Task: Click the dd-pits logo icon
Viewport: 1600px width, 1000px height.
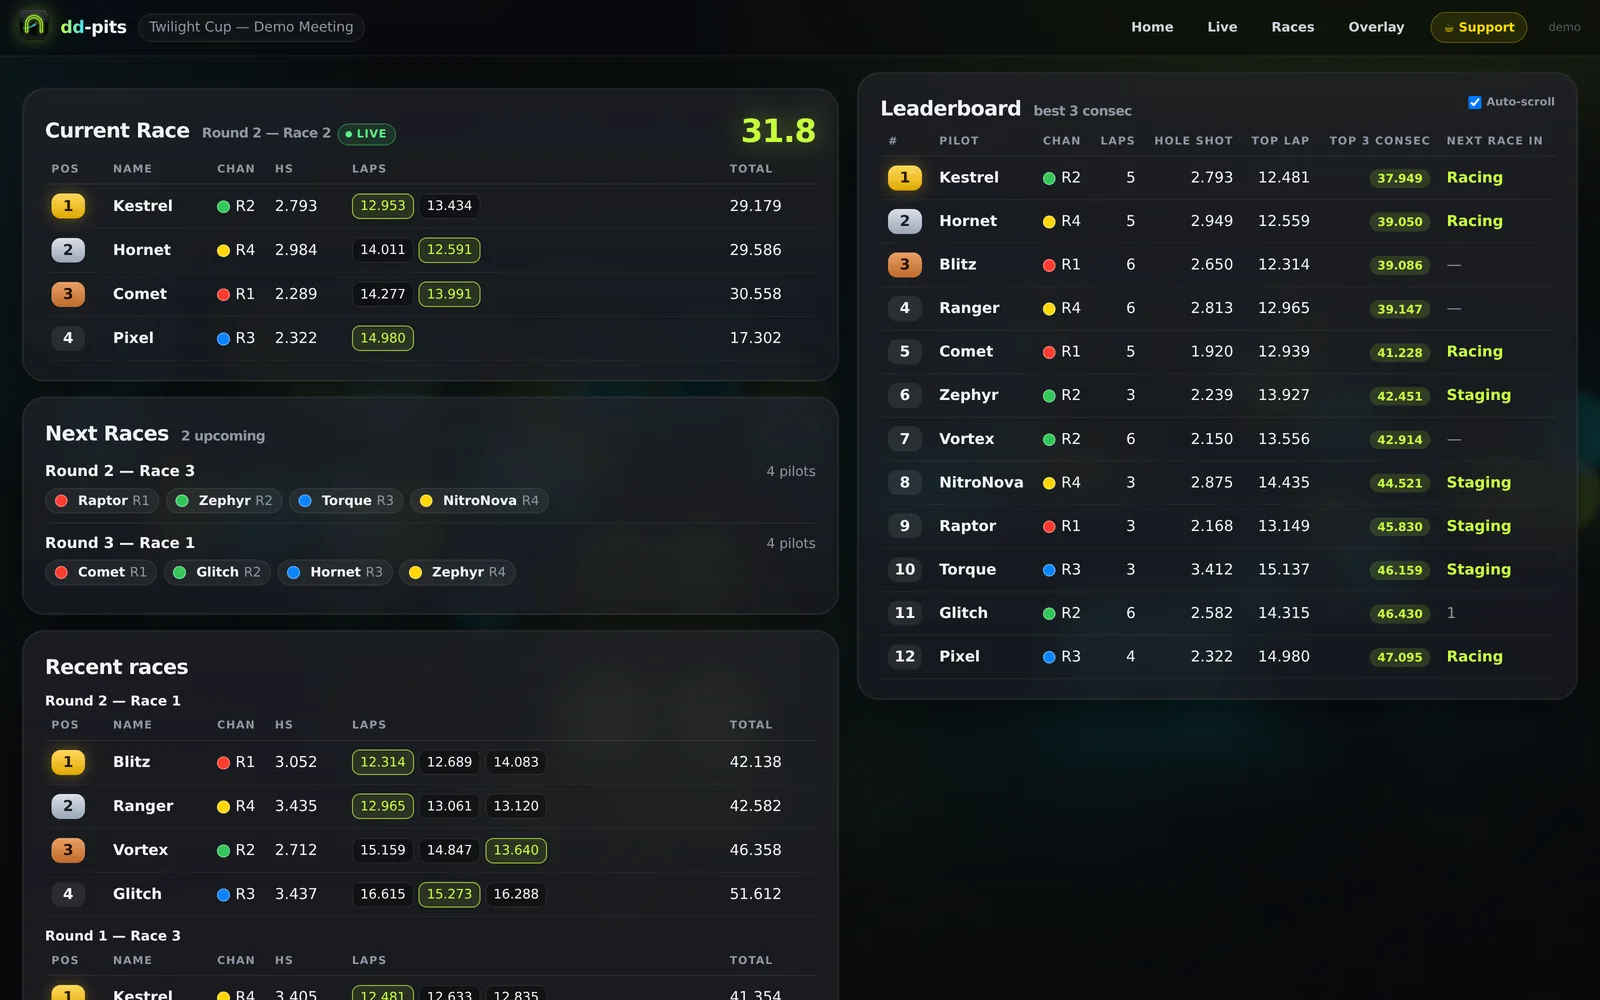Action: click(x=34, y=25)
